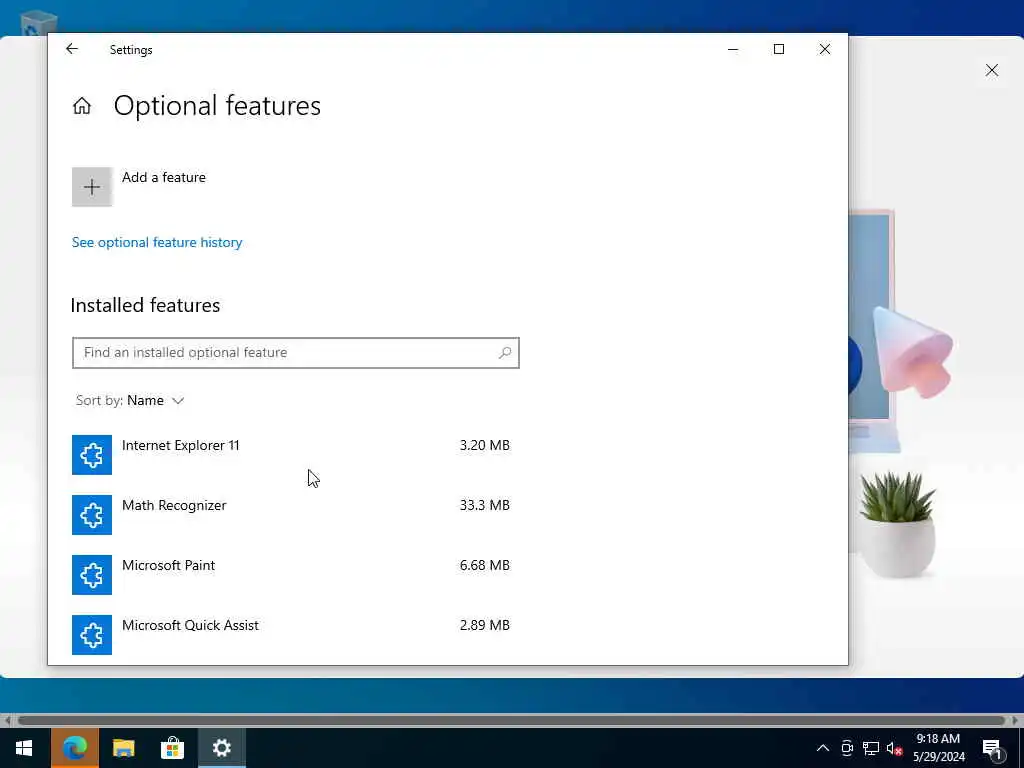Minimize the Settings window
Screen dimensions: 1024x768
pyautogui.click(x=733, y=49)
